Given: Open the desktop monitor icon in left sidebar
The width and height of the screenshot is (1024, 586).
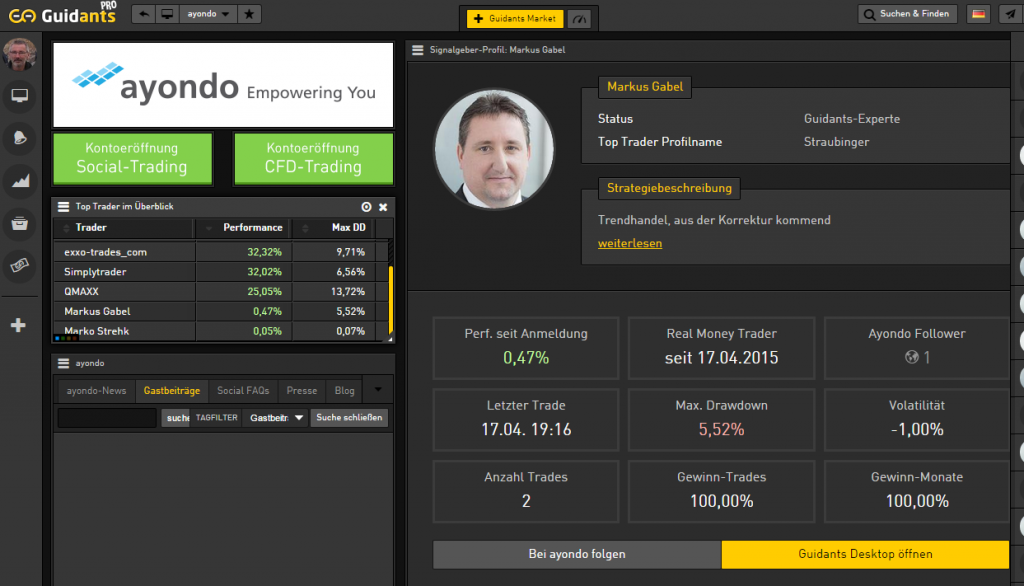Looking at the screenshot, I should coord(18,96).
